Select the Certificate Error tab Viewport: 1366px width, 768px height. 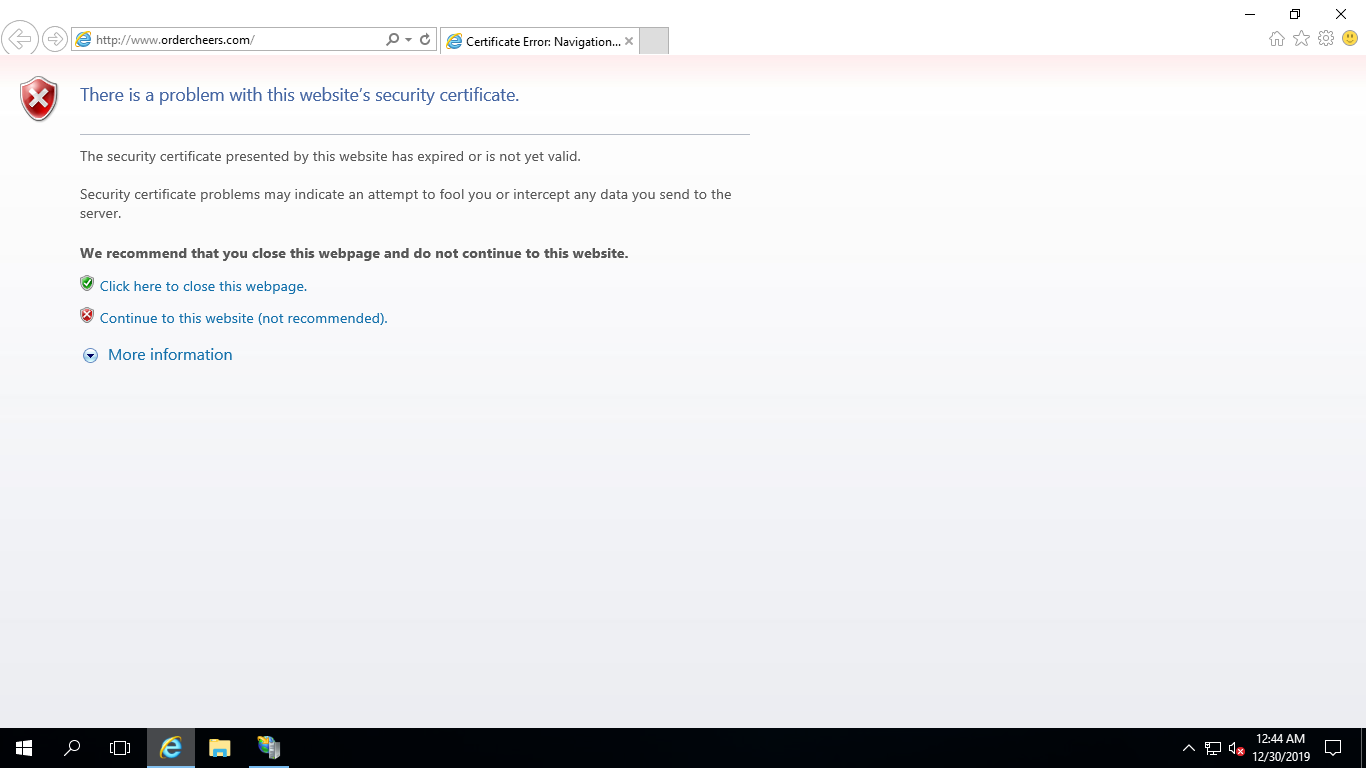pos(535,41)
